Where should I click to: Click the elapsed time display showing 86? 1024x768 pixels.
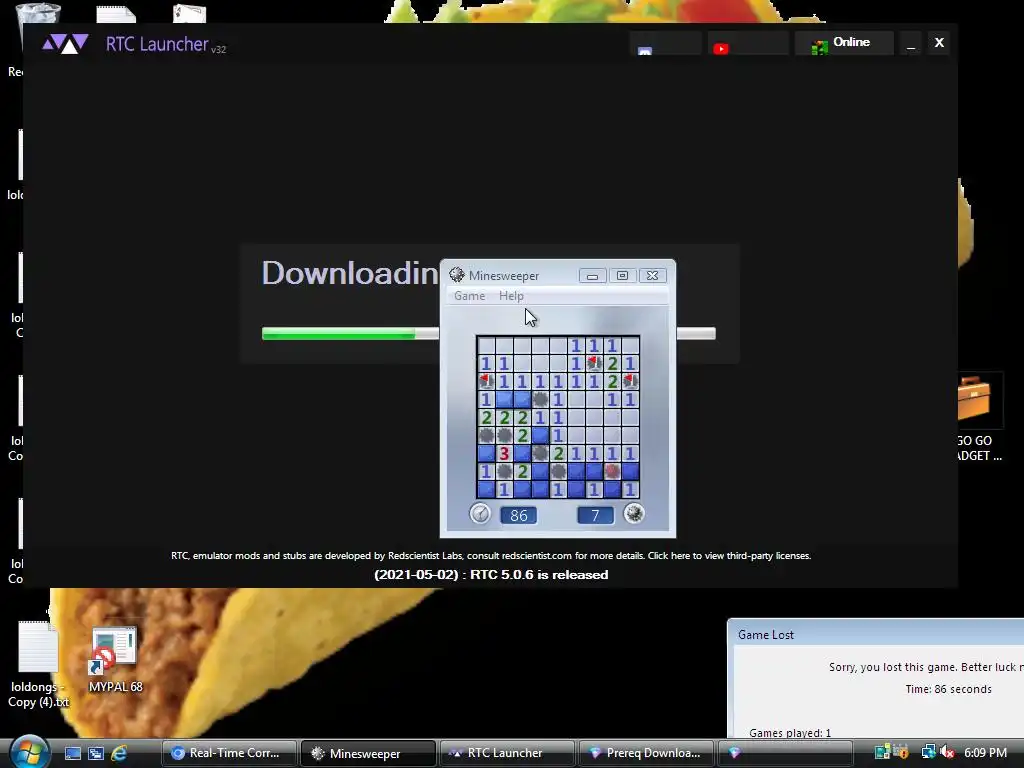(519, 515)
